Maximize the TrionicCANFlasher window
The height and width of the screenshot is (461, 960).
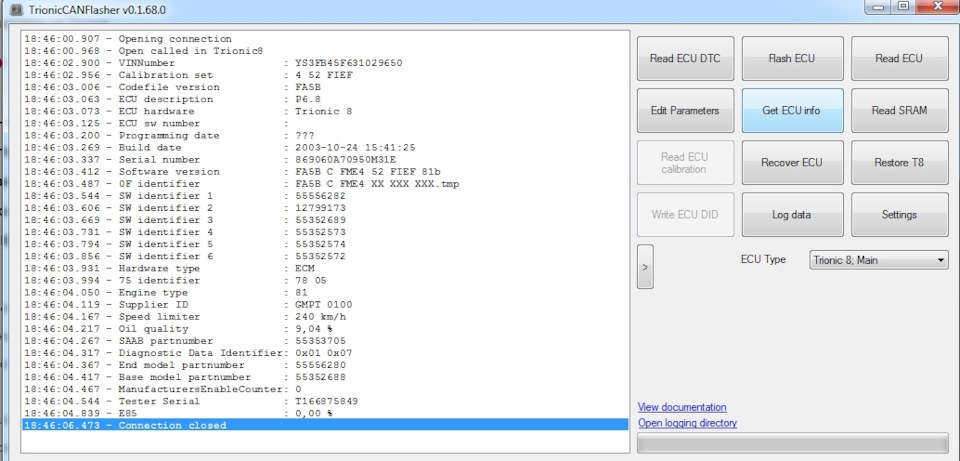pyautogui.click(x=902, y=6)
